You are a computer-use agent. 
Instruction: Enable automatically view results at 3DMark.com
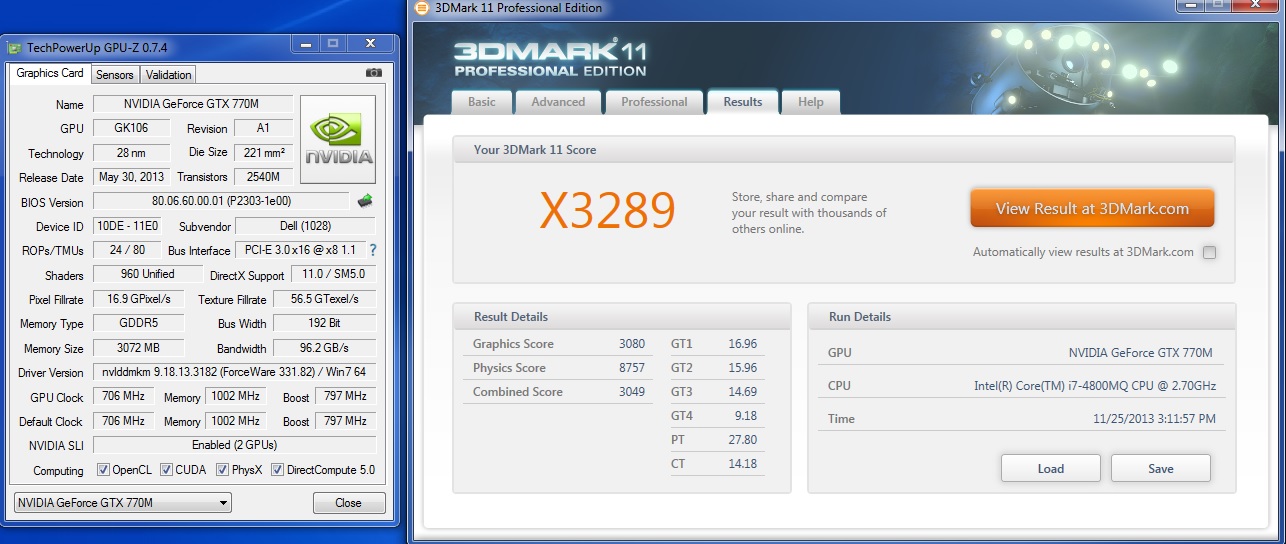(x=1210, y=253)
